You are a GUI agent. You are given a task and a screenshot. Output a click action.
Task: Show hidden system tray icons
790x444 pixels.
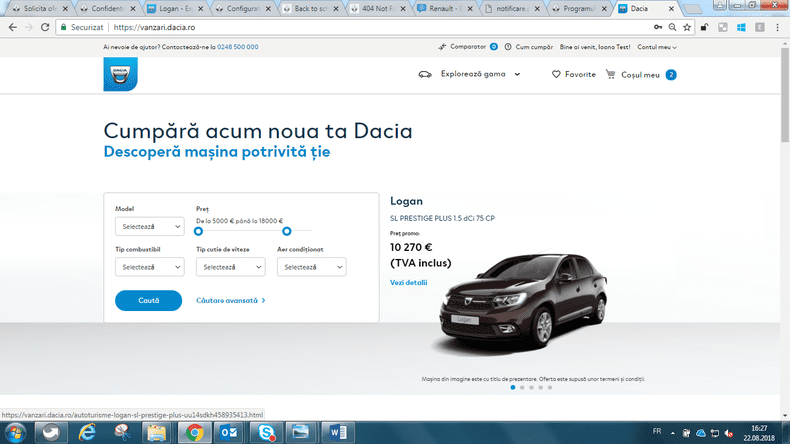(673, 433)
